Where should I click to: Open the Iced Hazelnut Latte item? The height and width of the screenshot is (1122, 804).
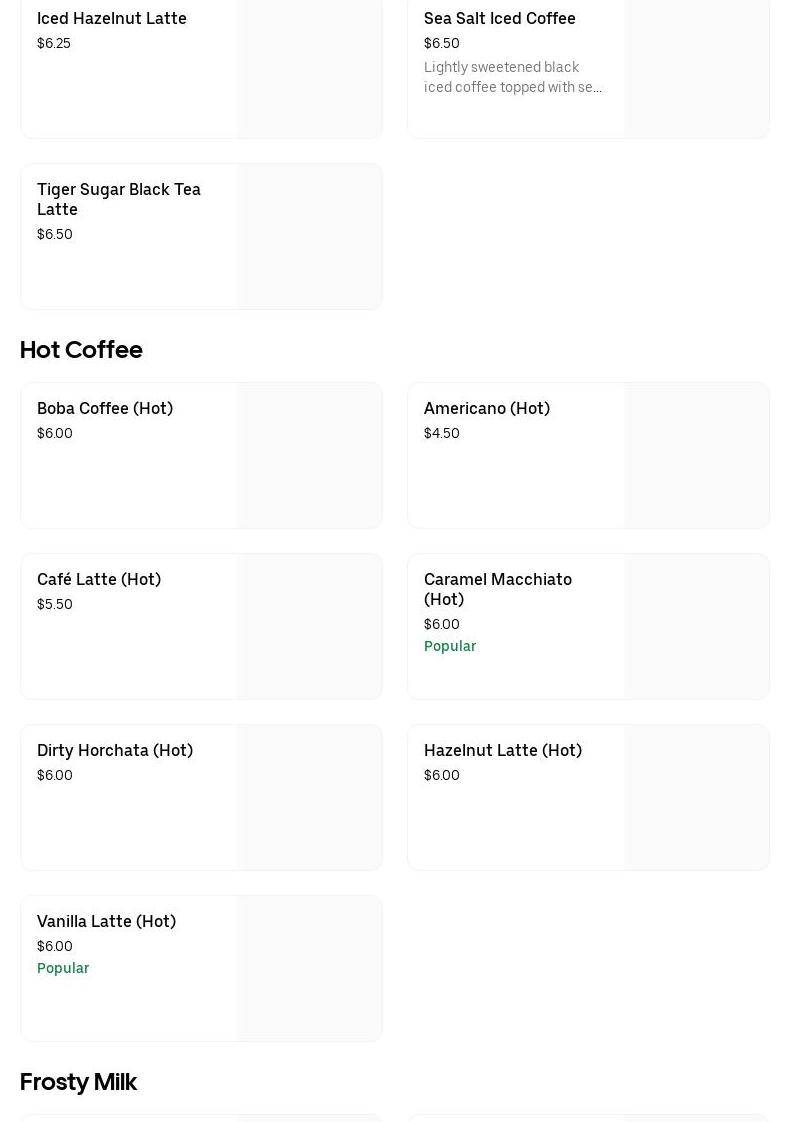click(x=112, y=19)
